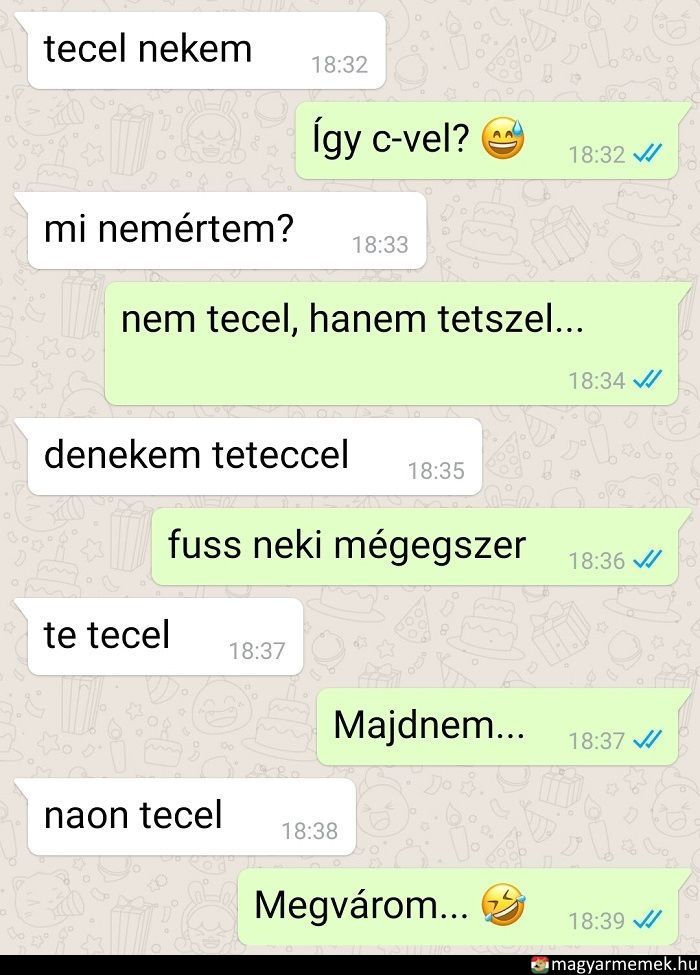The height and width of the screenshot is (975, 700).
Task: Click the blue read checkmarks at 18:34
Action: coord(647,379)
